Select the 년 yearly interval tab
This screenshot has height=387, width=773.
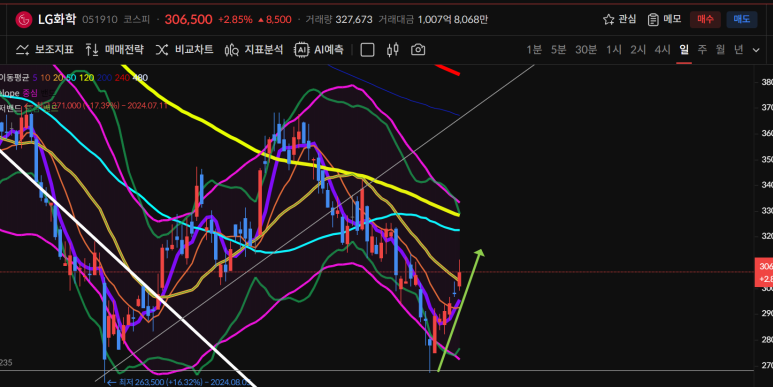[x=738, y=49]
